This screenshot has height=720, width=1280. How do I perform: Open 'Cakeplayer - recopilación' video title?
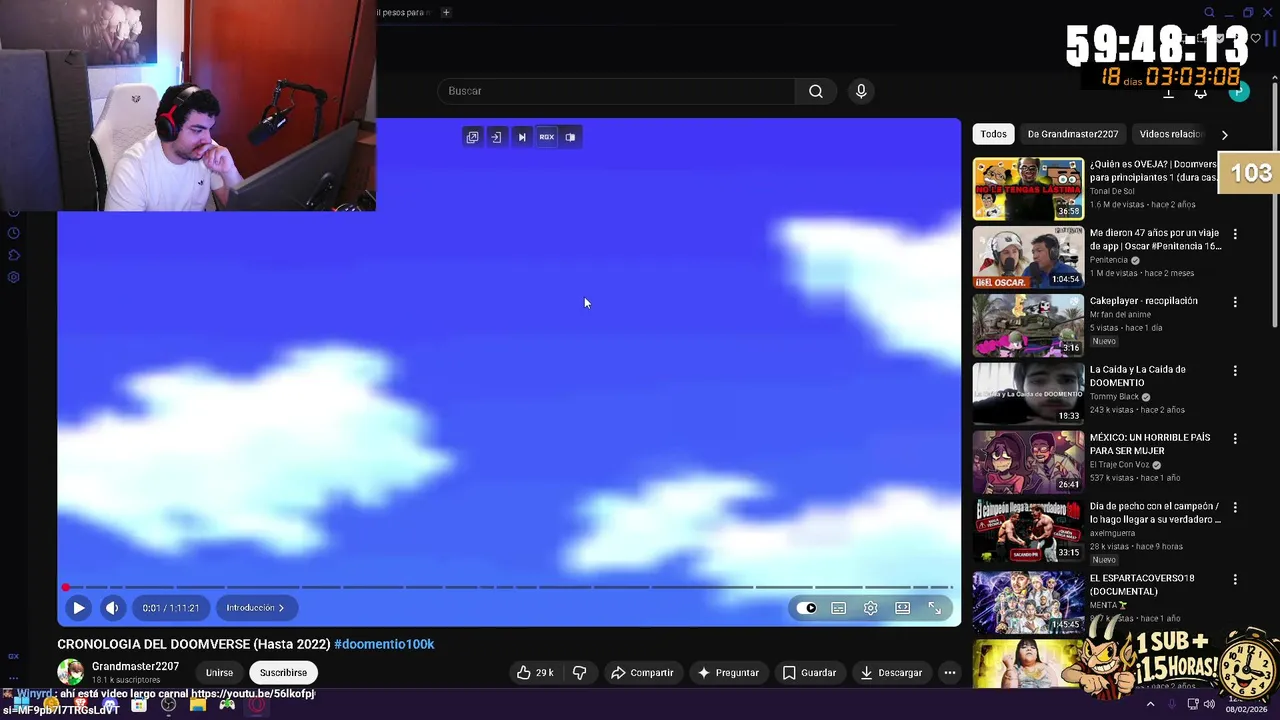[x=1143, y=301]
